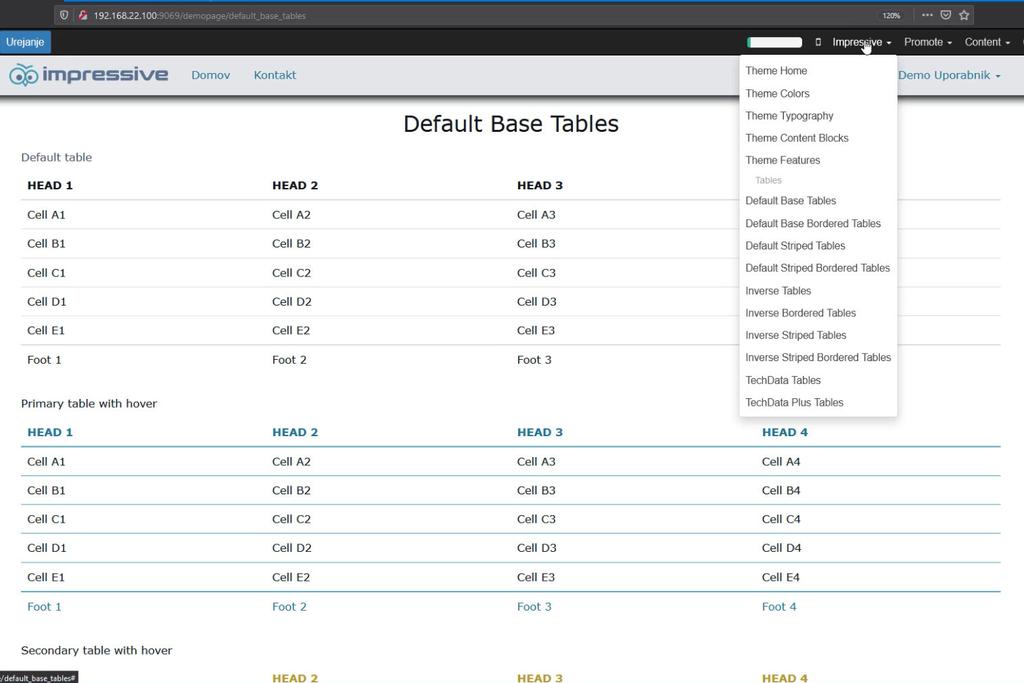The image size is (1024, 683).
Task: Click the Default Base Tables page heading
Action: tap(511, 123)
